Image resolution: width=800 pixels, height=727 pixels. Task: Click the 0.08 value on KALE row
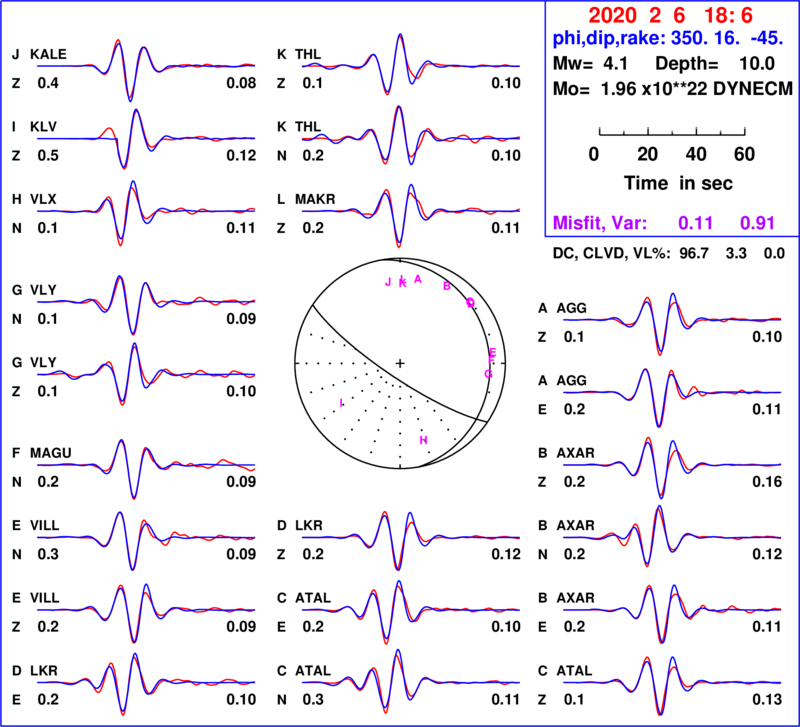[x=241, y=83]
